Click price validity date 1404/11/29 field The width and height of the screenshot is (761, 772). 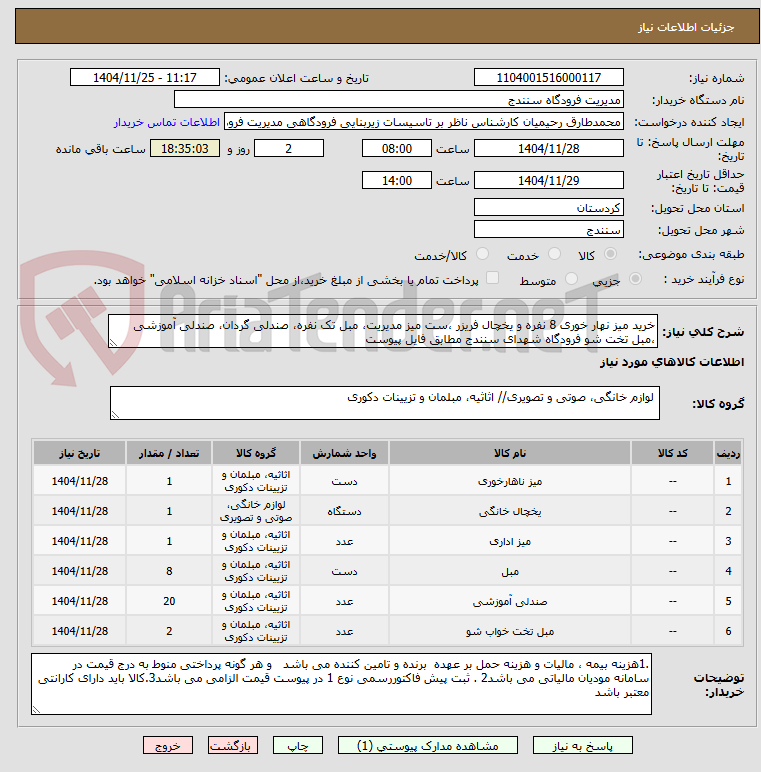(x=548, y=180)
